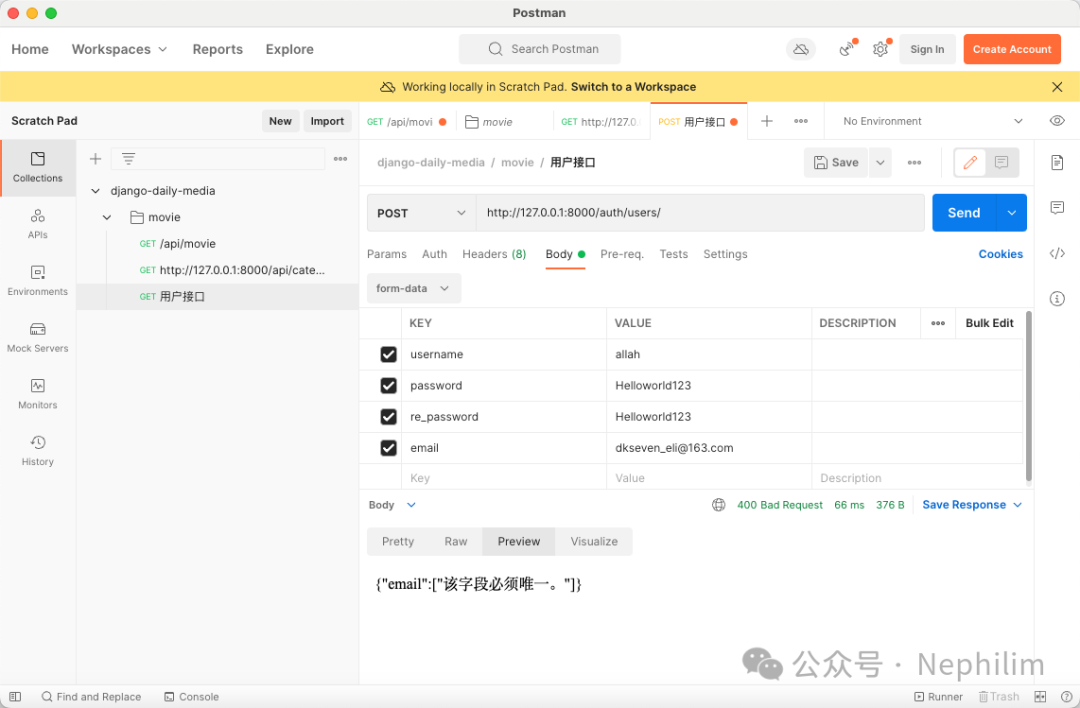This screenshot has height=708, width=1080.
Task: Open Collections in the sidebar
Action: [38, 167]
